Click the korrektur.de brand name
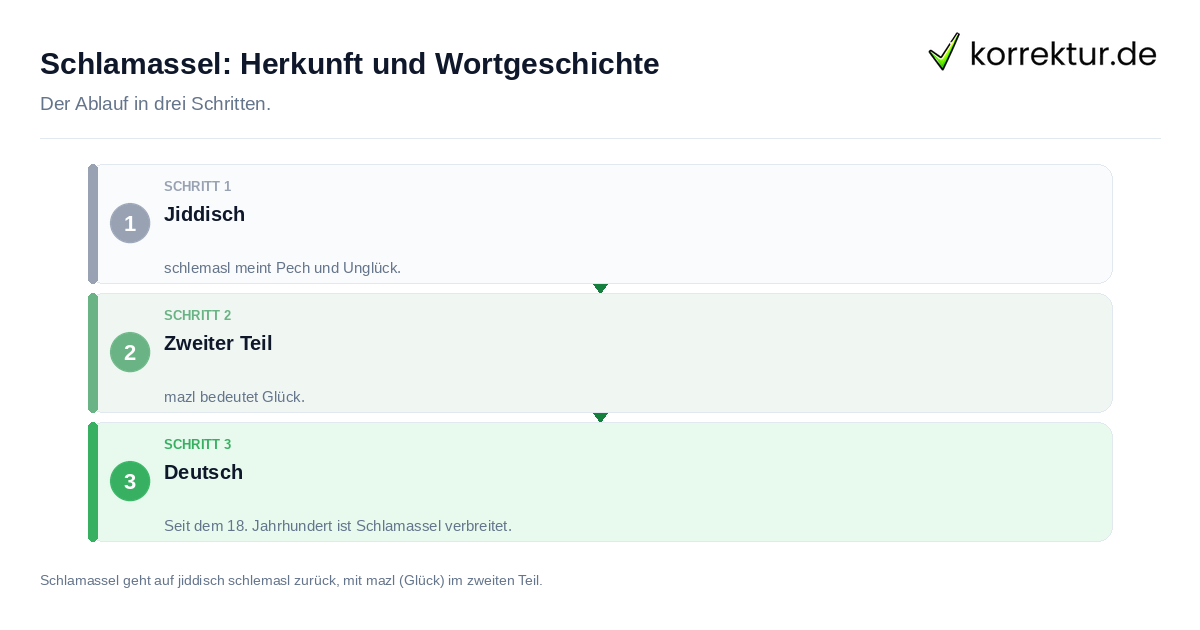Image resolution: width=1200 pixels, height=630 pixels. pyautogui.click(x=1063, y=53)
